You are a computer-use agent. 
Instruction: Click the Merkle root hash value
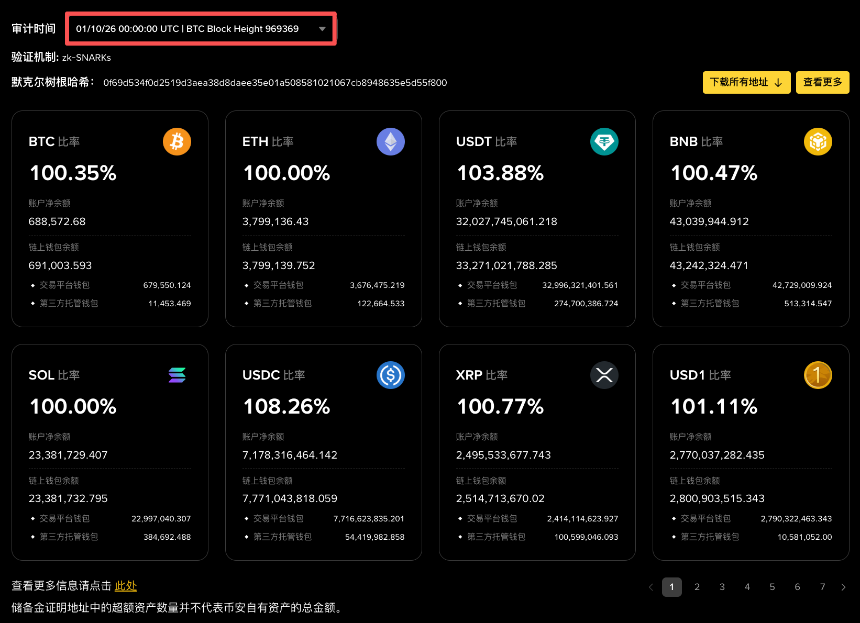pos(275,83)
